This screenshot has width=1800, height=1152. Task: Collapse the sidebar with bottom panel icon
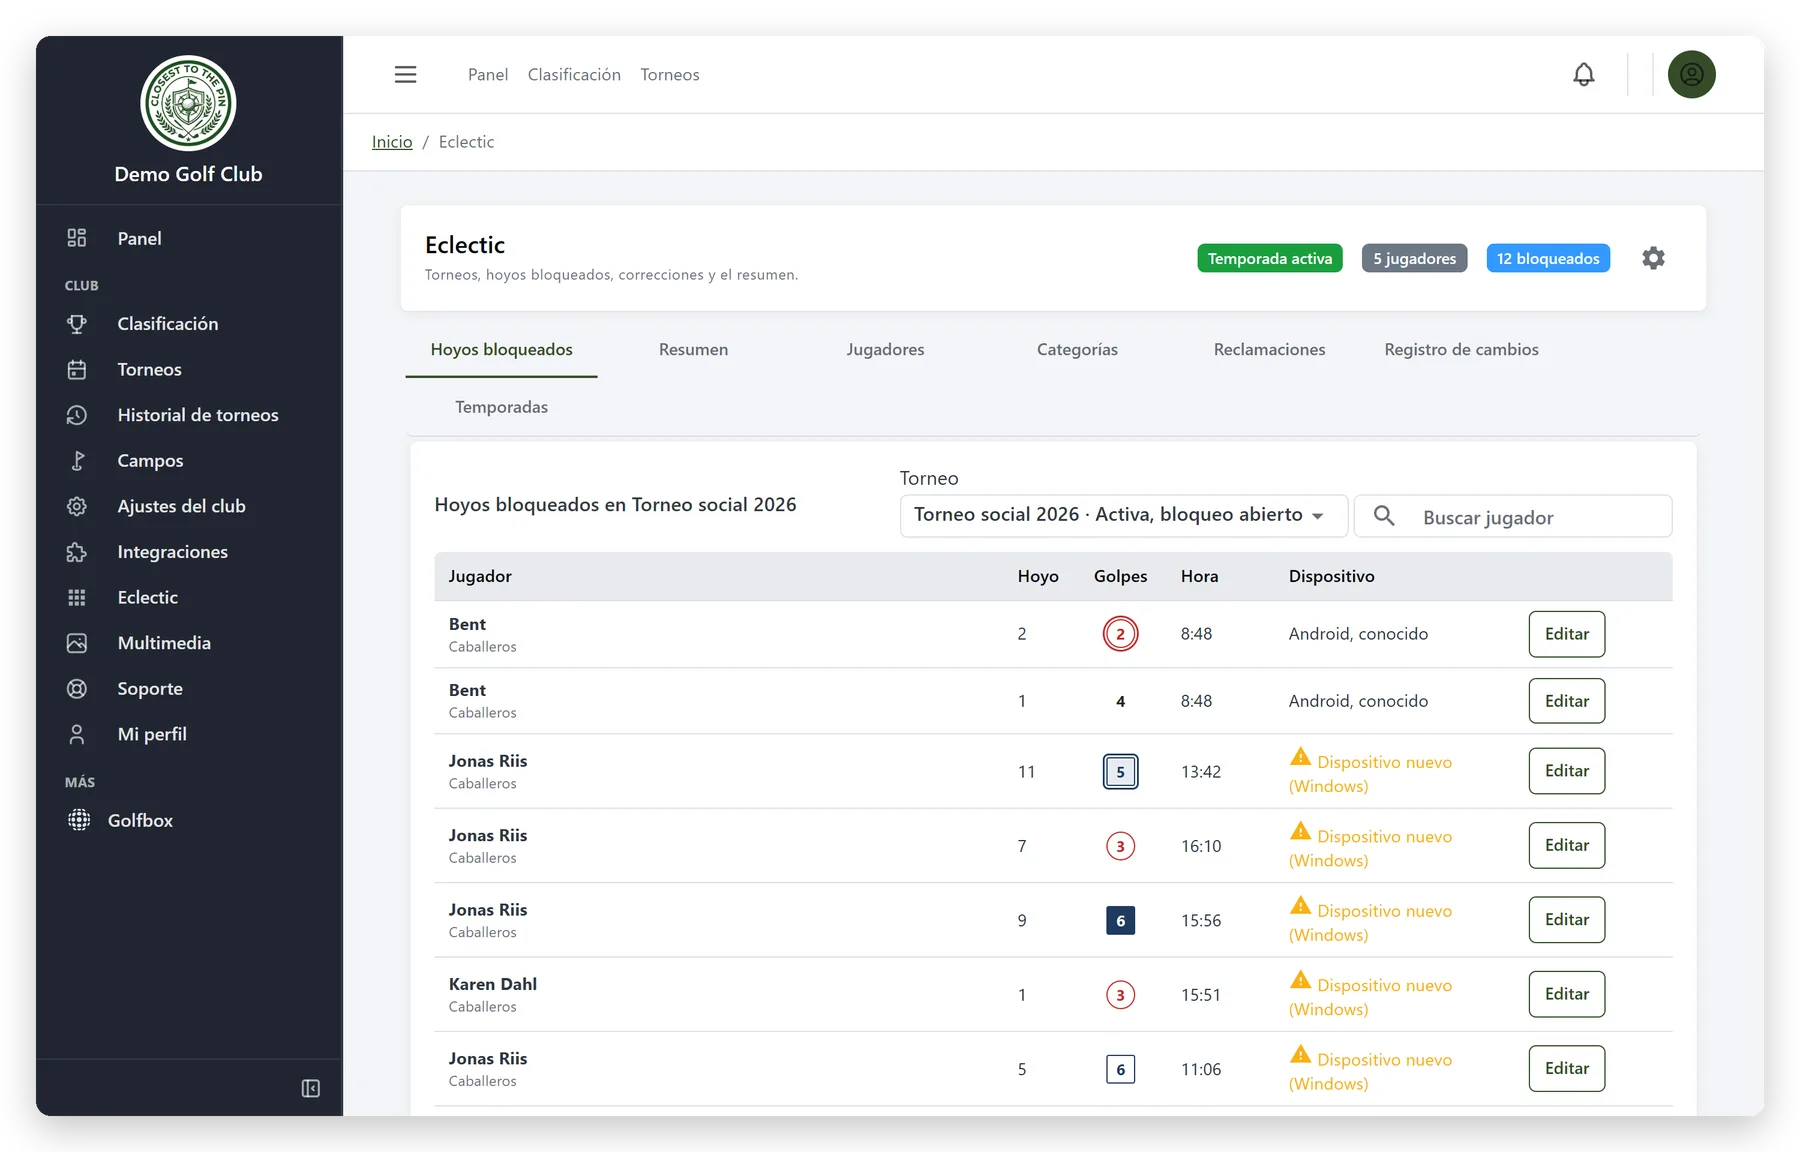pyautogui.click(x=311, y=1088)
